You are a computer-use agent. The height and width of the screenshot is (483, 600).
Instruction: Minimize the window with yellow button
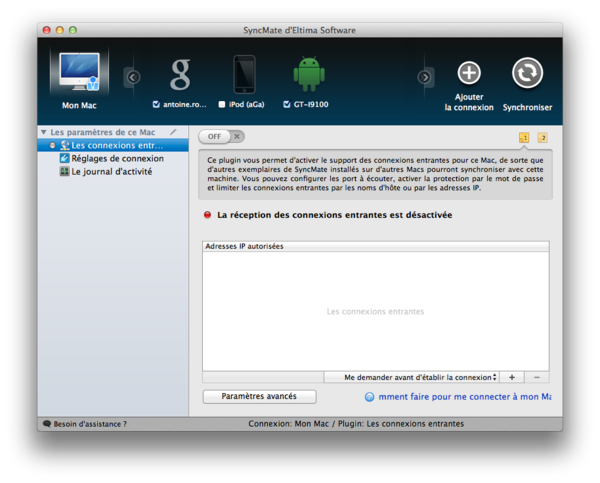[60, 30]
